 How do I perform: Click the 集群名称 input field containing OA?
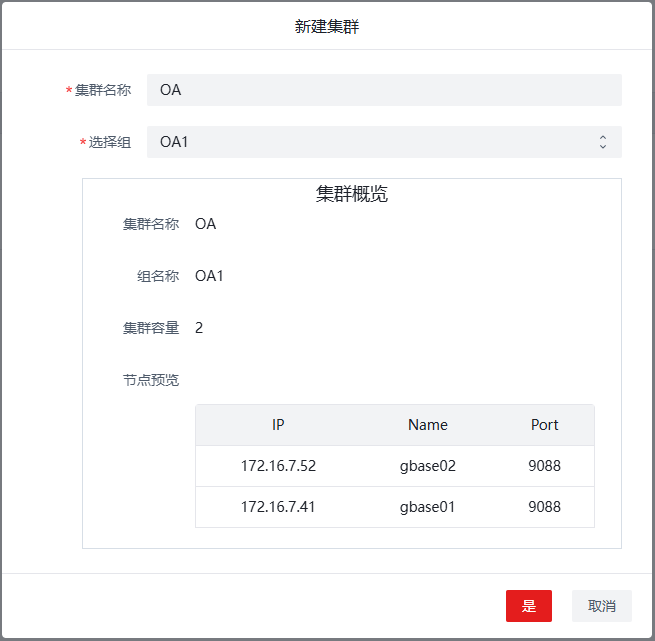(x=384, y=90)
